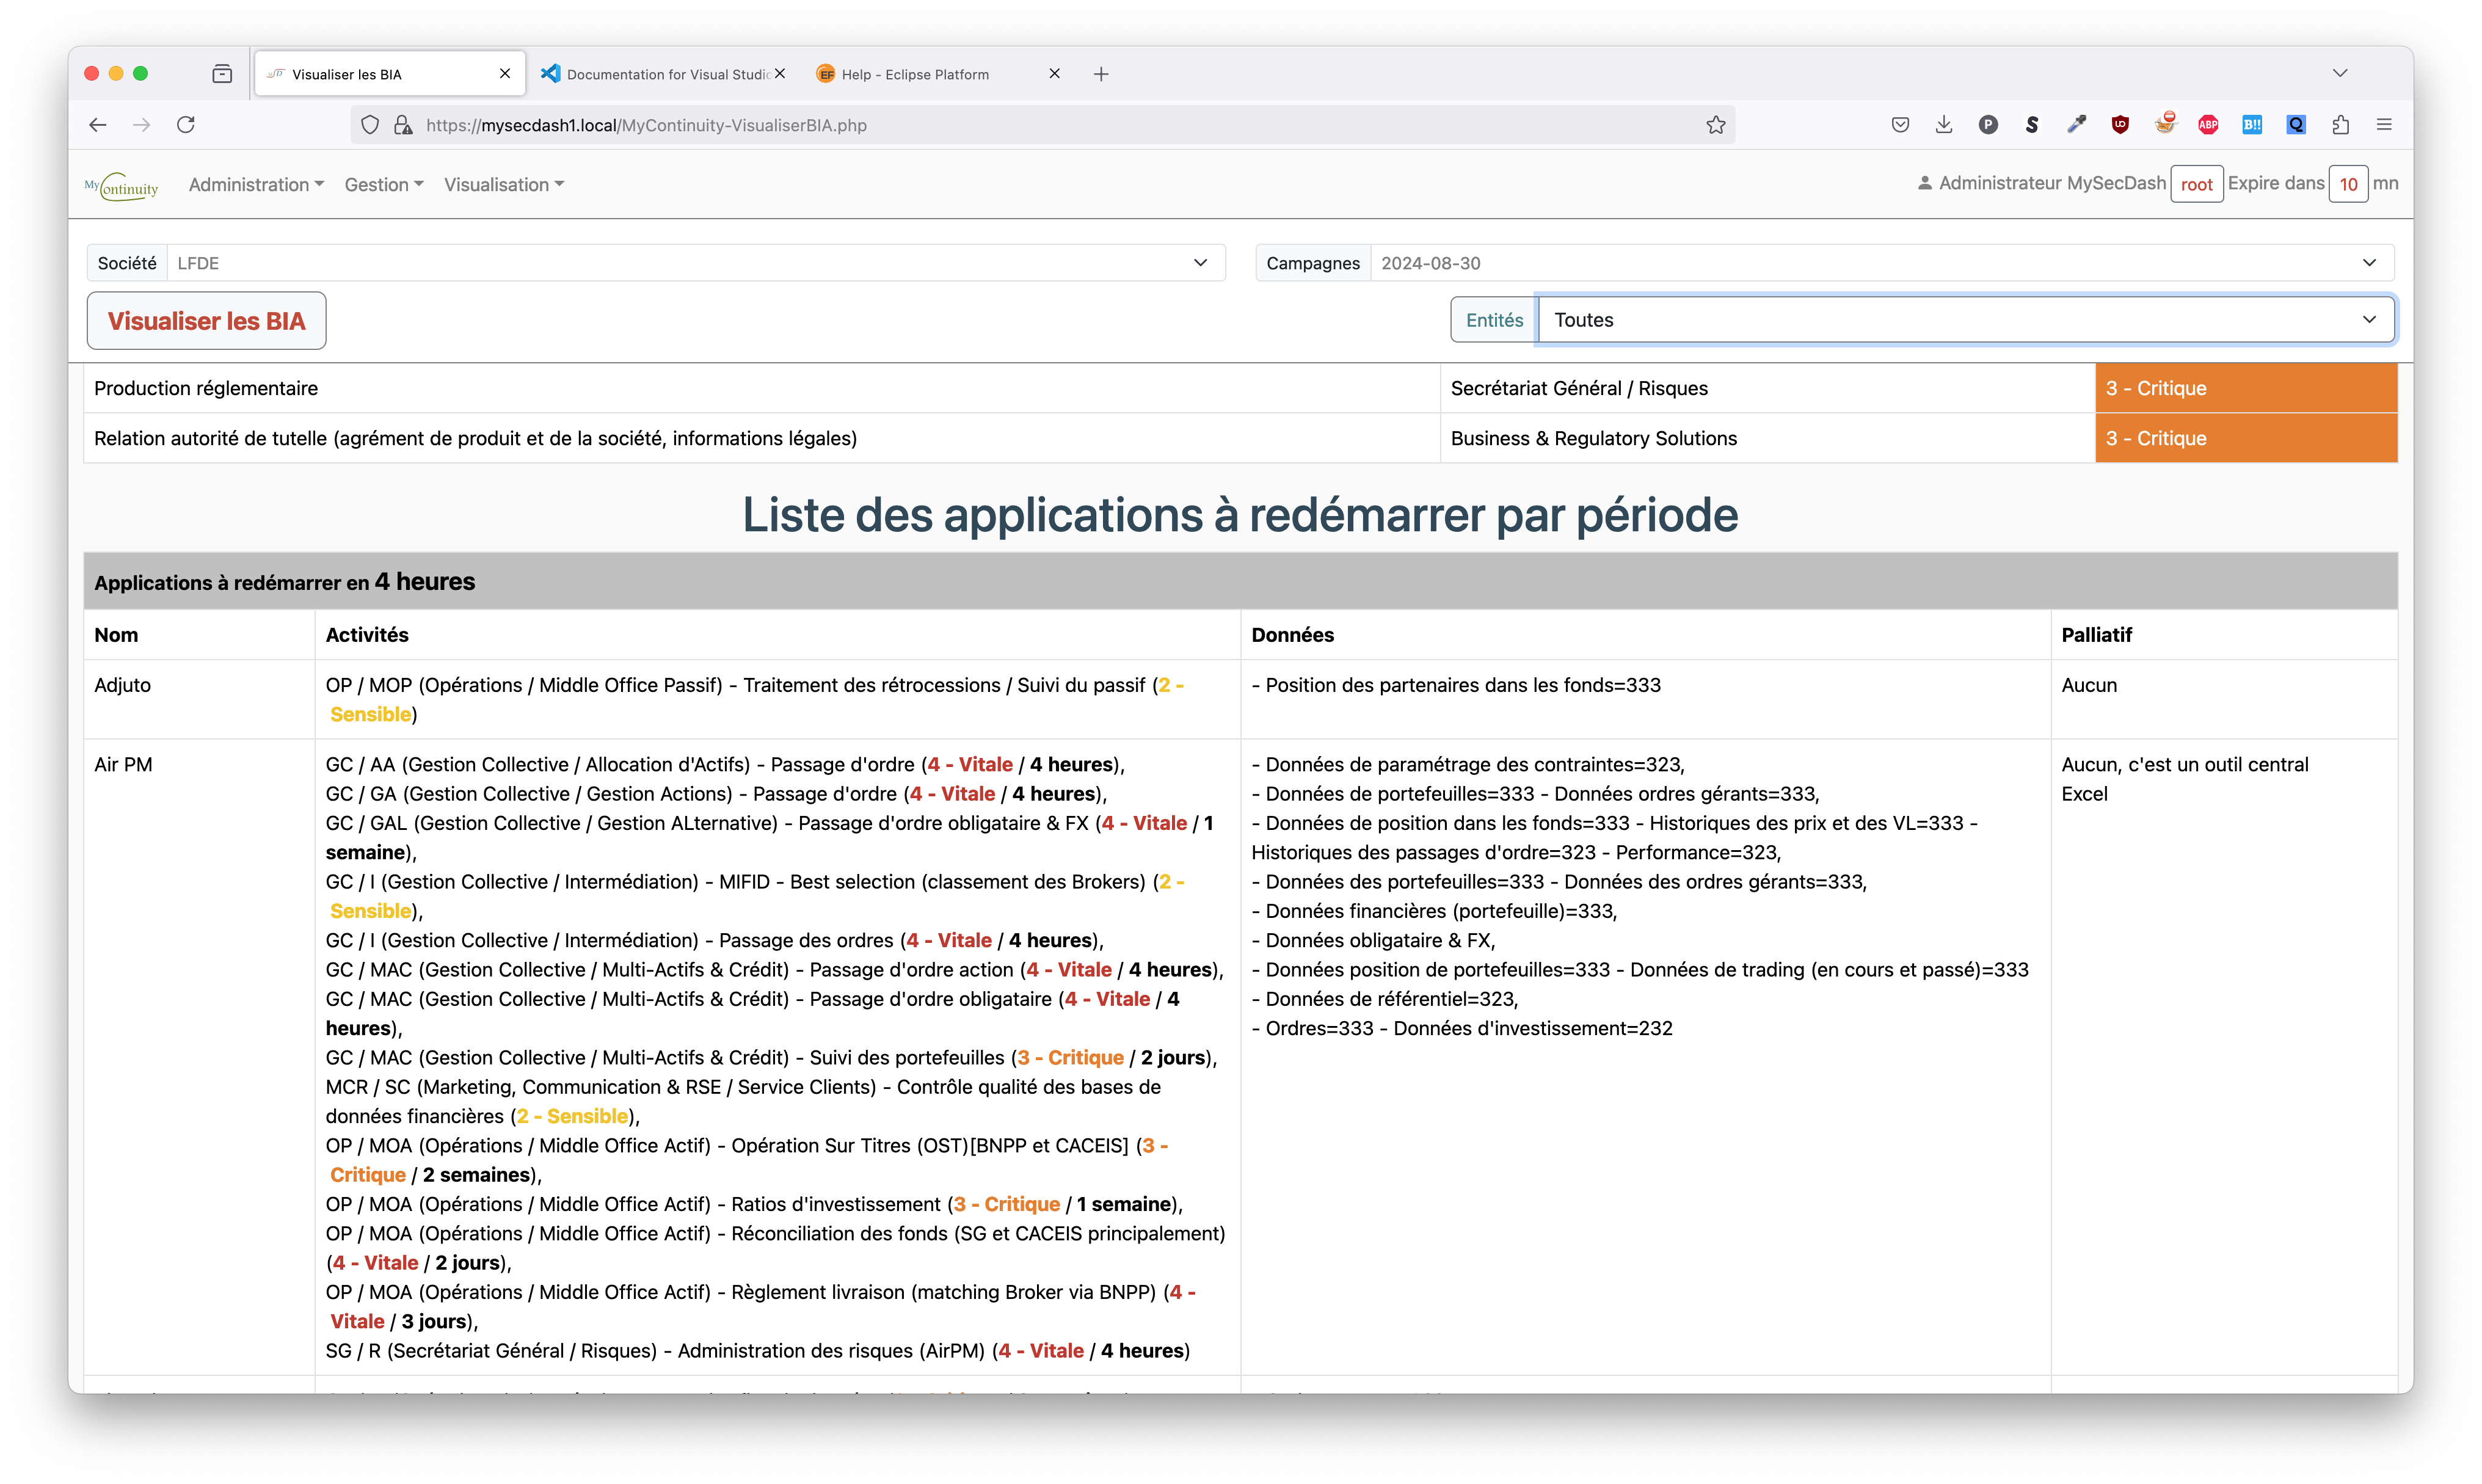Image resolution: width=2482 pixels, height=1484 pixels.
Task: Click the 10 minutes expiry badge
Action: point(2348,184)
